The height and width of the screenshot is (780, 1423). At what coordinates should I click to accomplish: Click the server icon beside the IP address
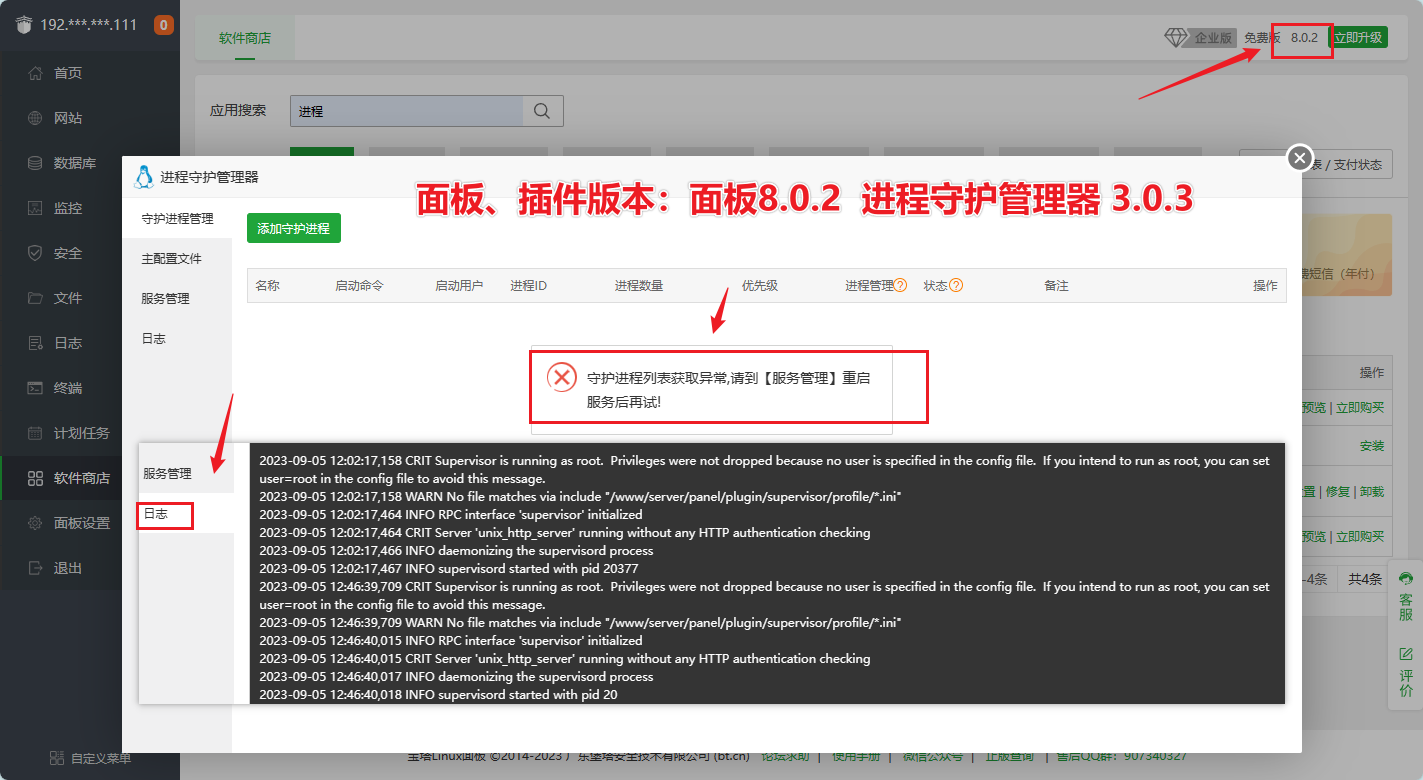[x=24, y=24]
